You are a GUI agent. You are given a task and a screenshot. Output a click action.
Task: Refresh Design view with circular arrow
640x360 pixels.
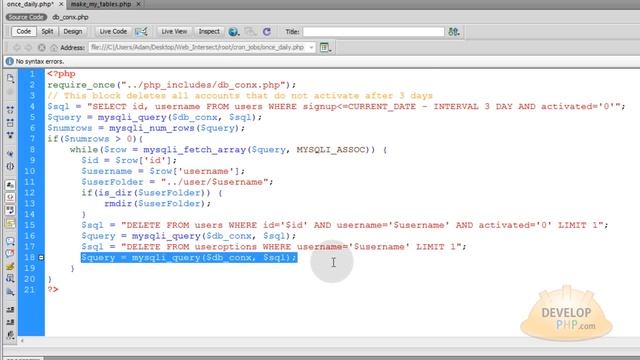[x=267, y=31]
